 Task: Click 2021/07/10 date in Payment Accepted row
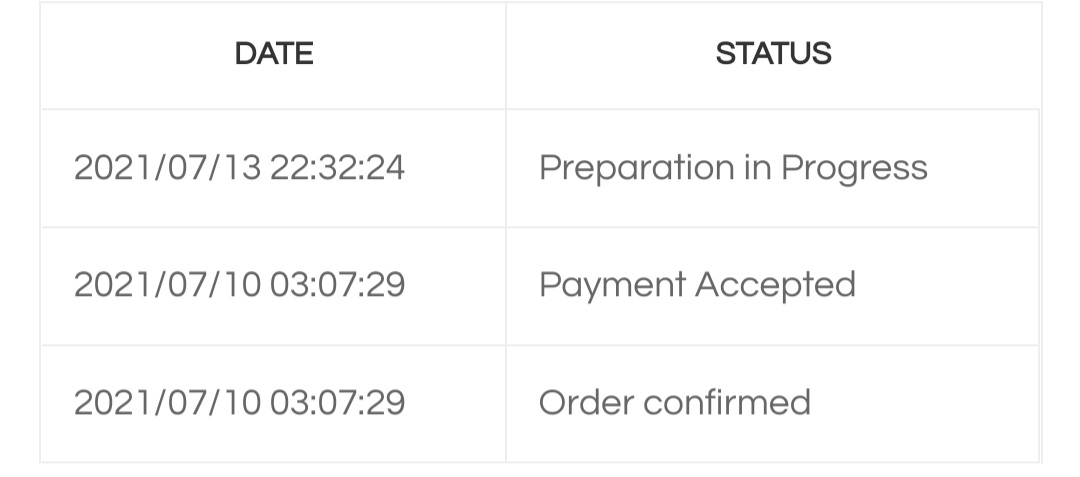(167, 285)
